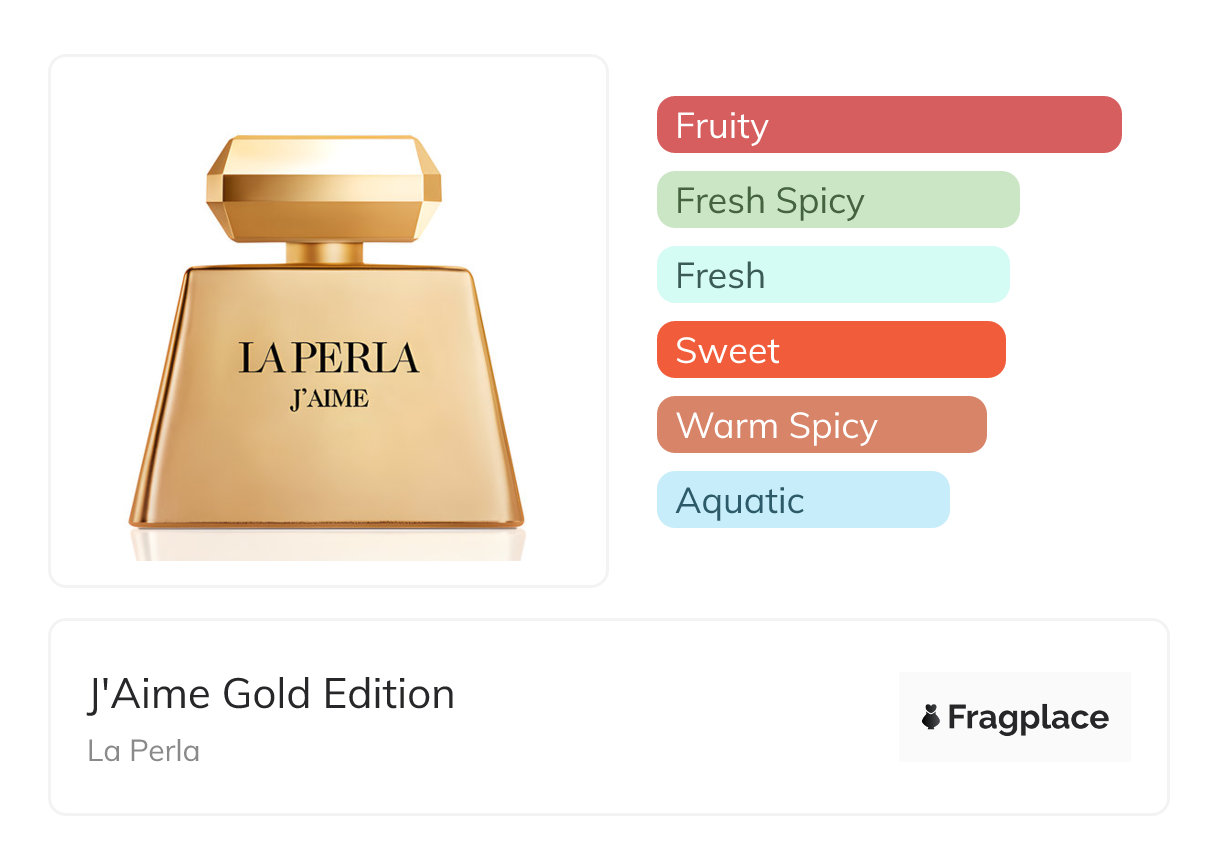Select the red Fruity accord bar
Image resolution: width=1218 pixels, height=864 pixels.
coord(888,125)
